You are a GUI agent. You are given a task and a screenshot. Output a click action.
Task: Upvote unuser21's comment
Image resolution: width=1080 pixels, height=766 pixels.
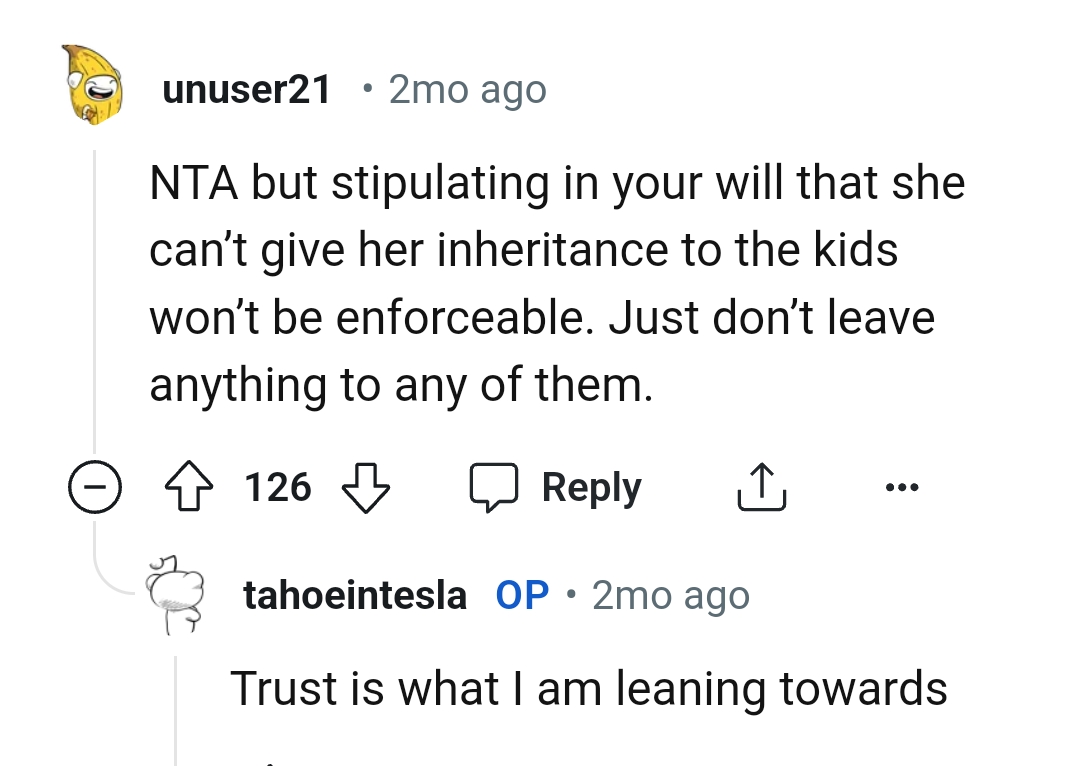pyautogui.click(x=189, y=487)
